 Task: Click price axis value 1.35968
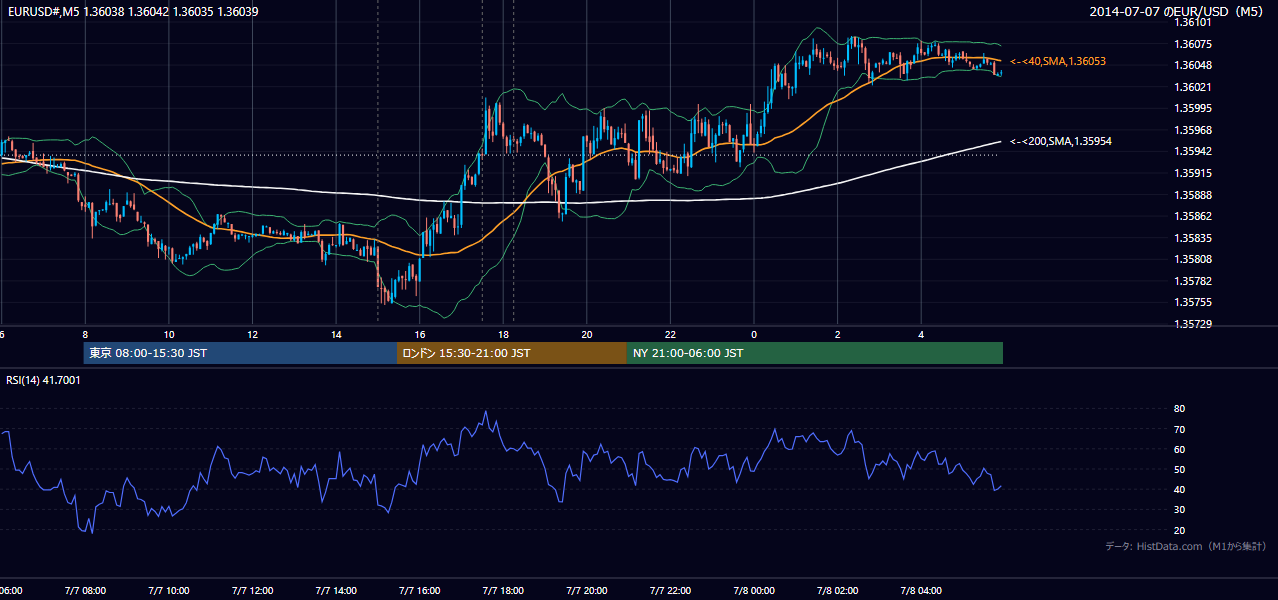1193,130
